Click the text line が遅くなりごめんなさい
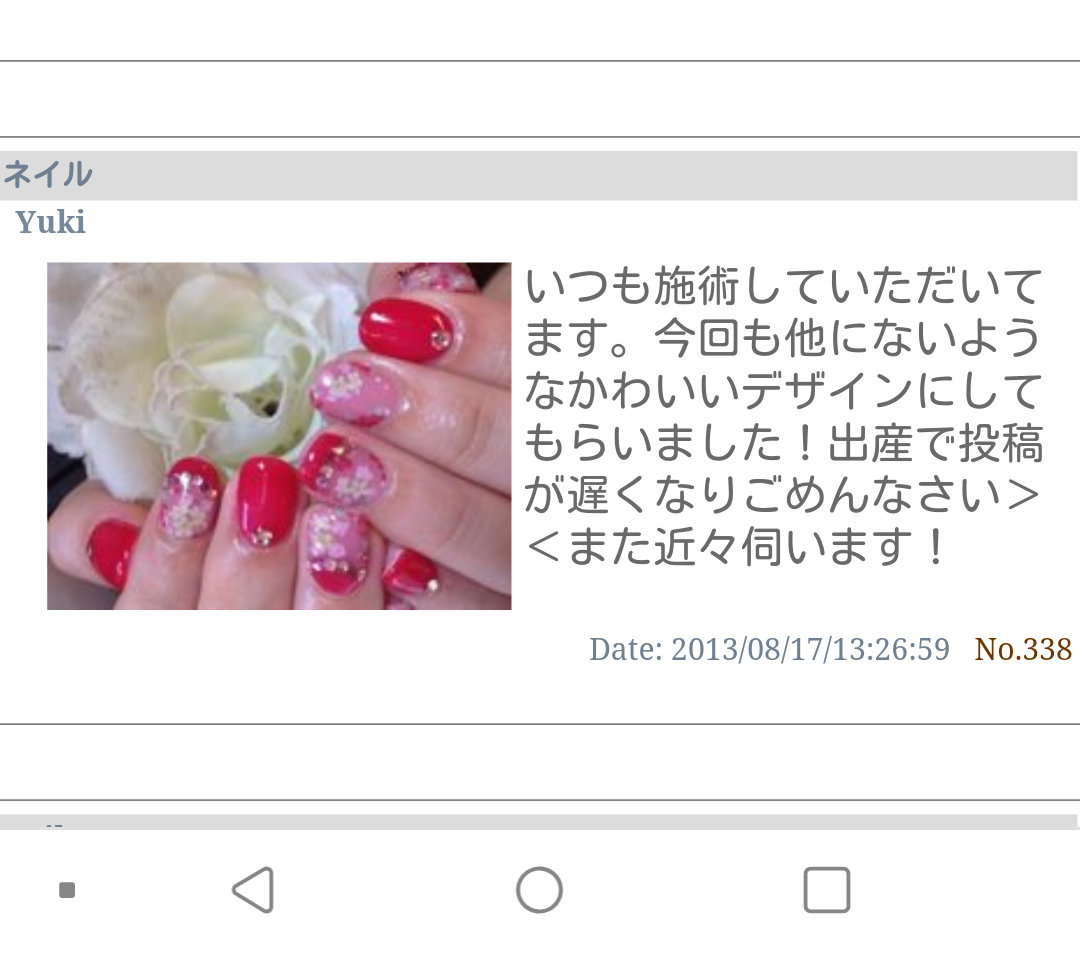This screenshot has width=1080, height=953. pos(782,495)
